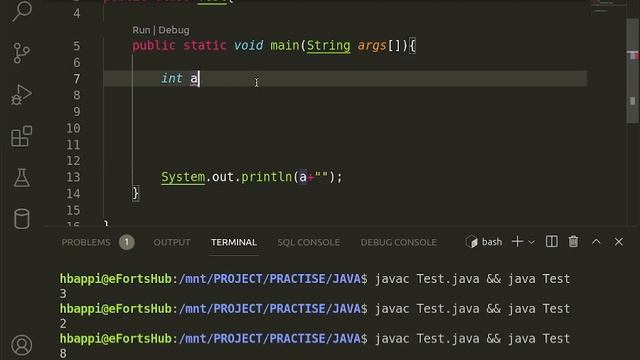Click closing brace on line 14
Viewport: 640px width, 360px height.
tap(136, 193)
